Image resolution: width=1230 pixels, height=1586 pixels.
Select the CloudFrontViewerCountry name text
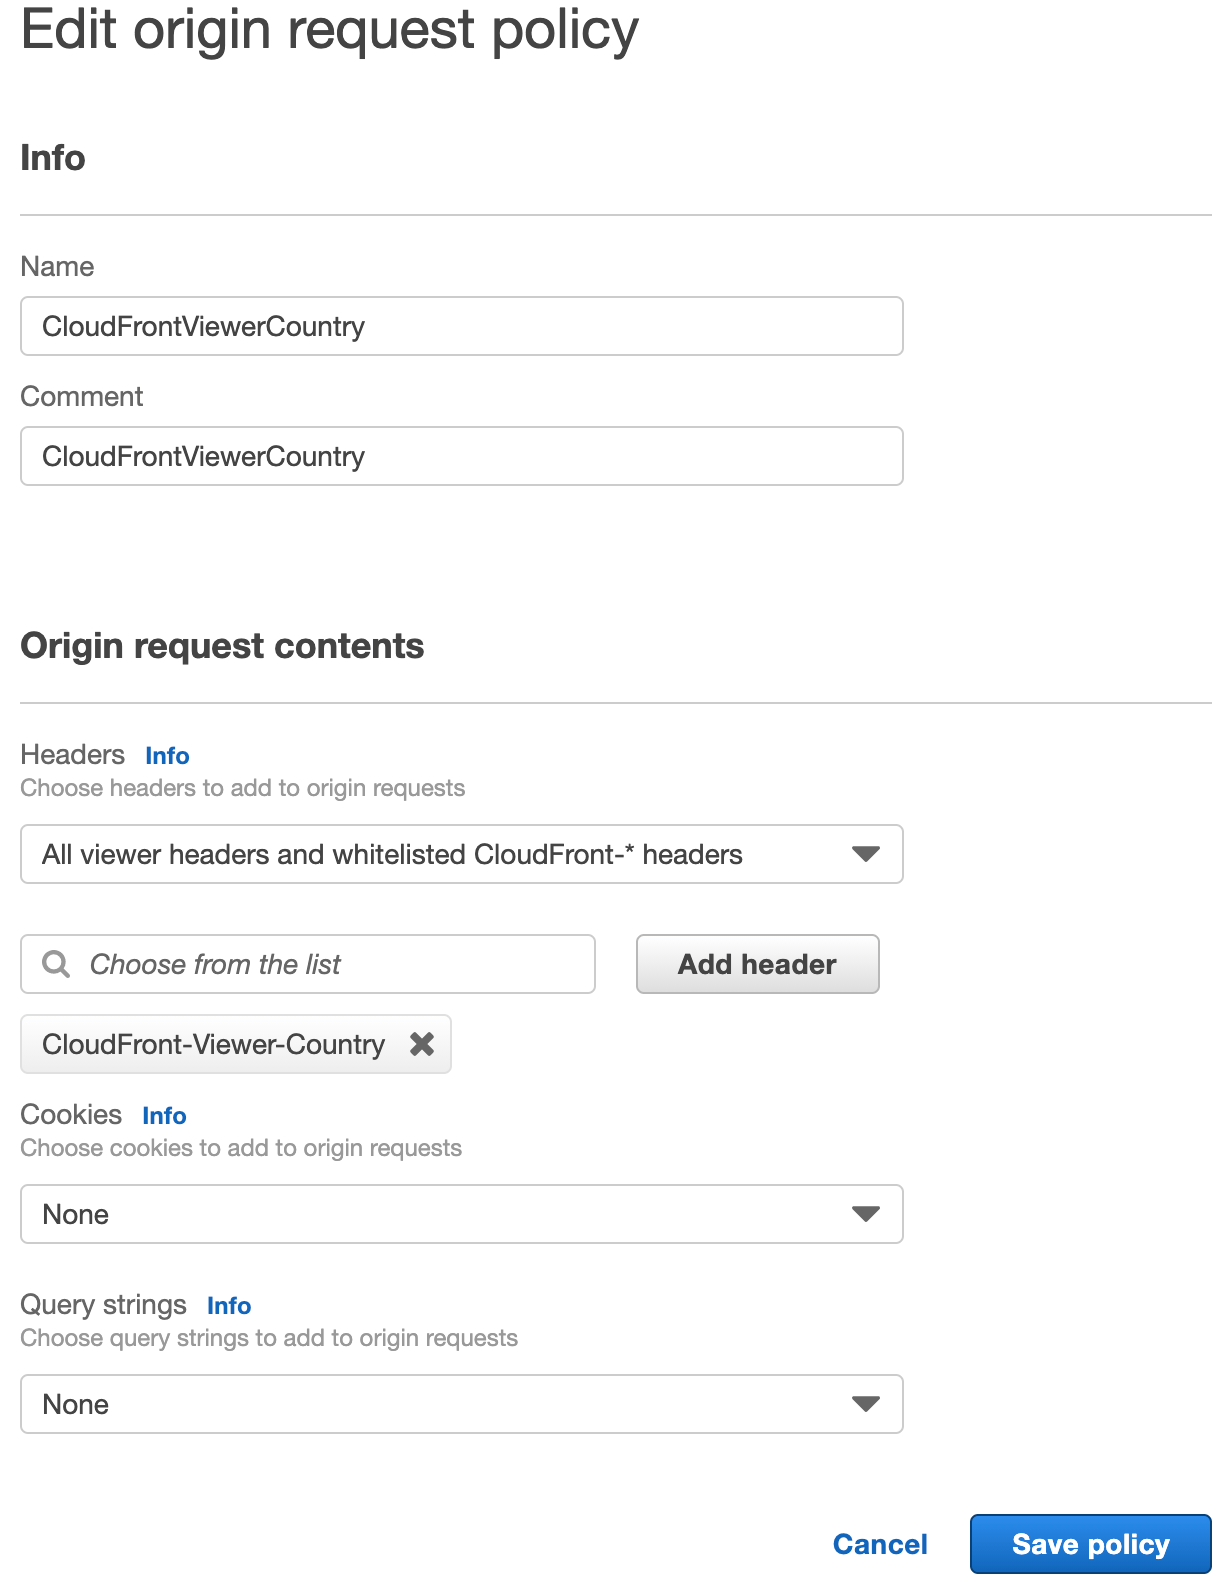tap(203, 326)
